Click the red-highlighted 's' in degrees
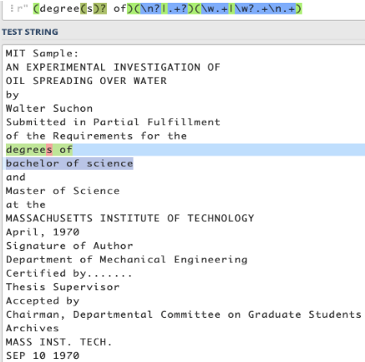Viewport: 365px width, 362px height. (x=49, y=150)
